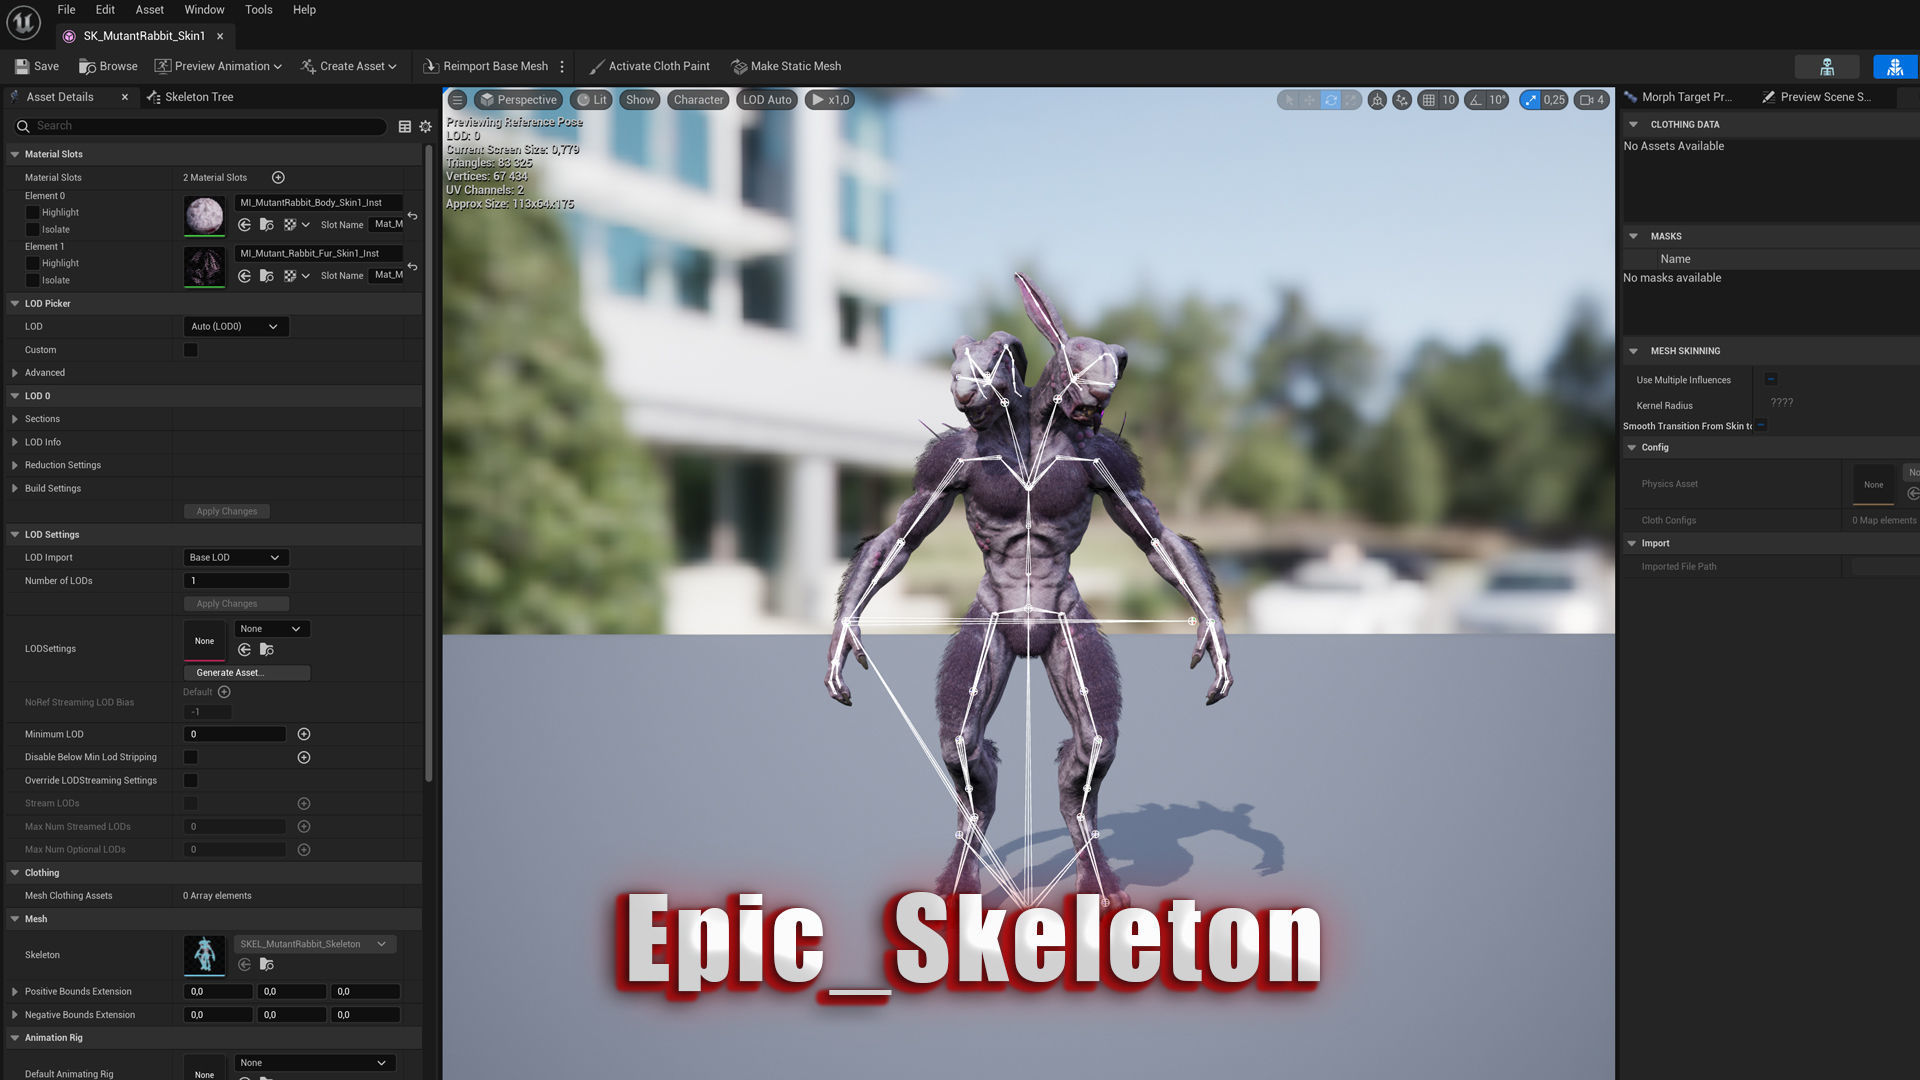Toggle property matrix table view icon
1920x1080 pixels.
tap(404, 126)
